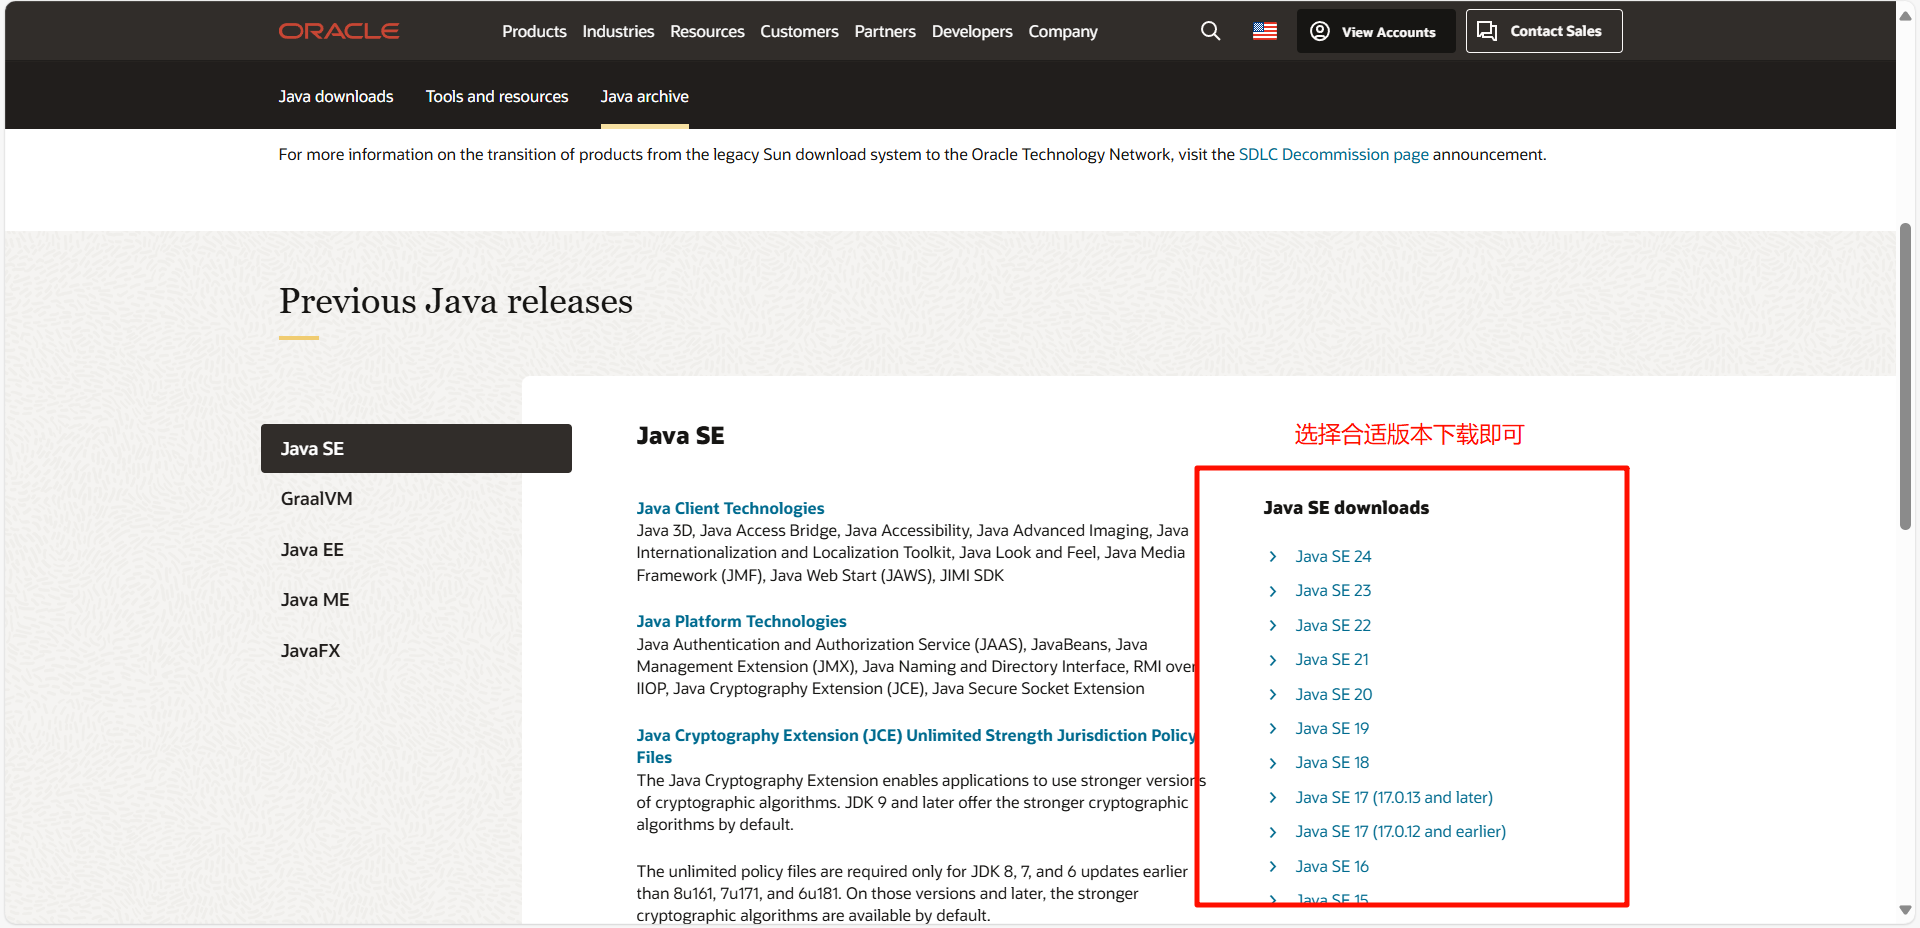This screenshot has height=928, width=1920.
Task: Follow the SDLC Decommission page link
Action: 1334,154
